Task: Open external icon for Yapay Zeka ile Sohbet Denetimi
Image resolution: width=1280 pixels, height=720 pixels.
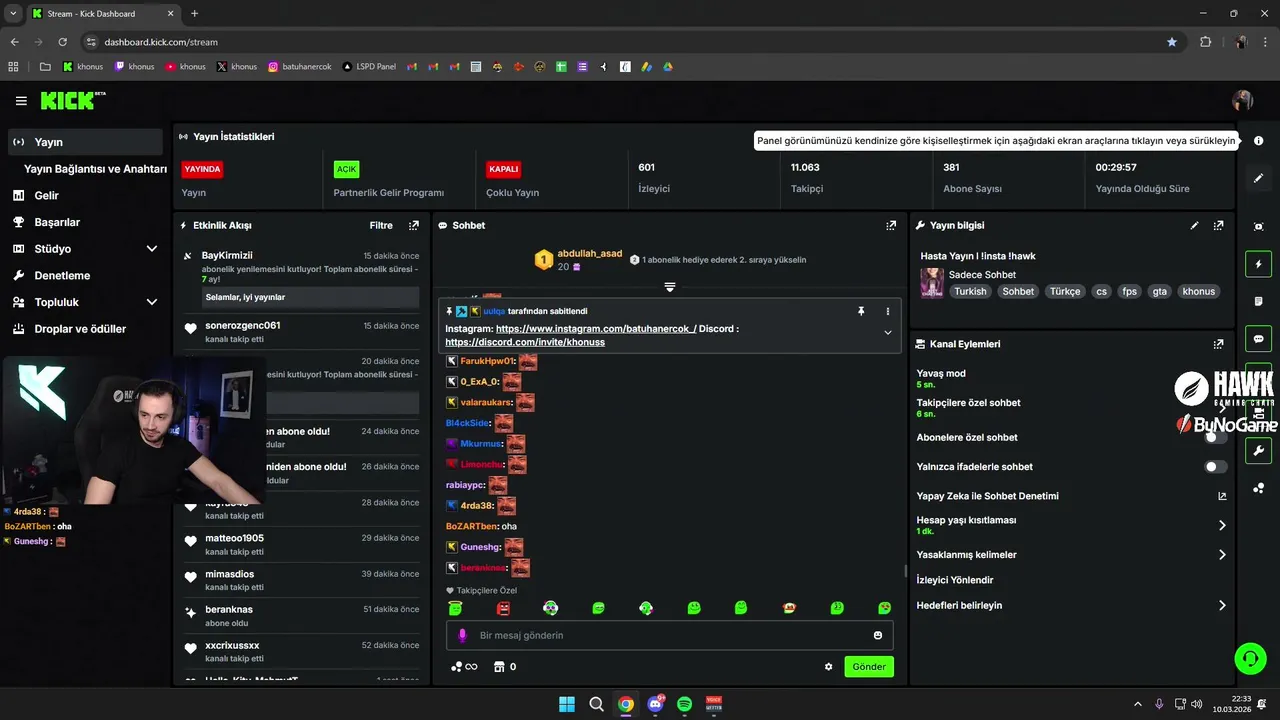Action: point(1222,496)
